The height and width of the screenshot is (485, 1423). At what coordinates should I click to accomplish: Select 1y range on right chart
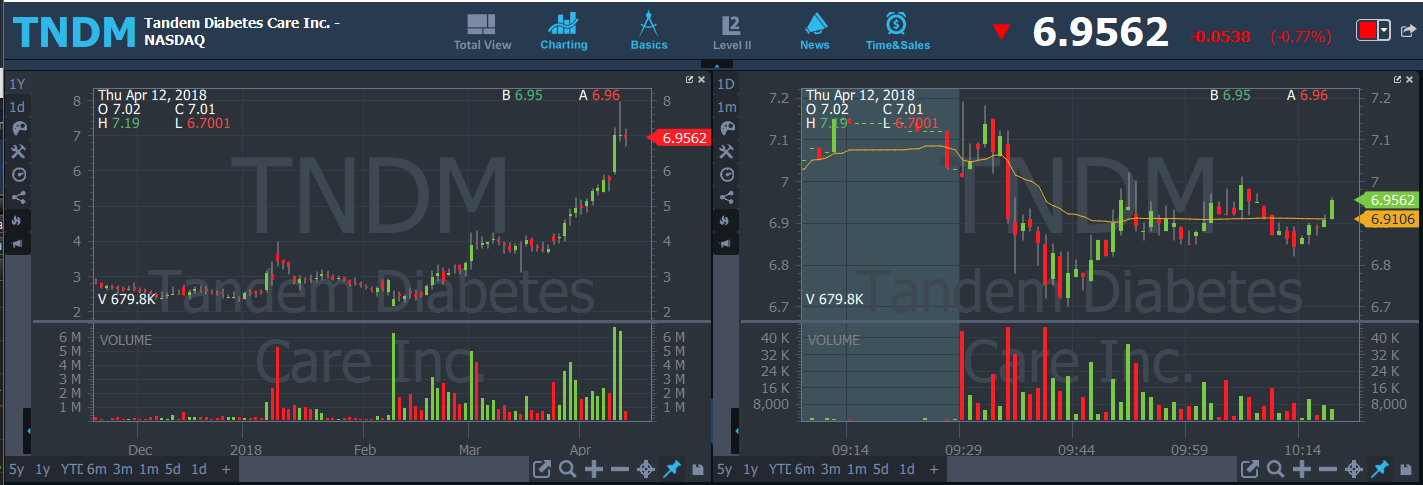750,469
